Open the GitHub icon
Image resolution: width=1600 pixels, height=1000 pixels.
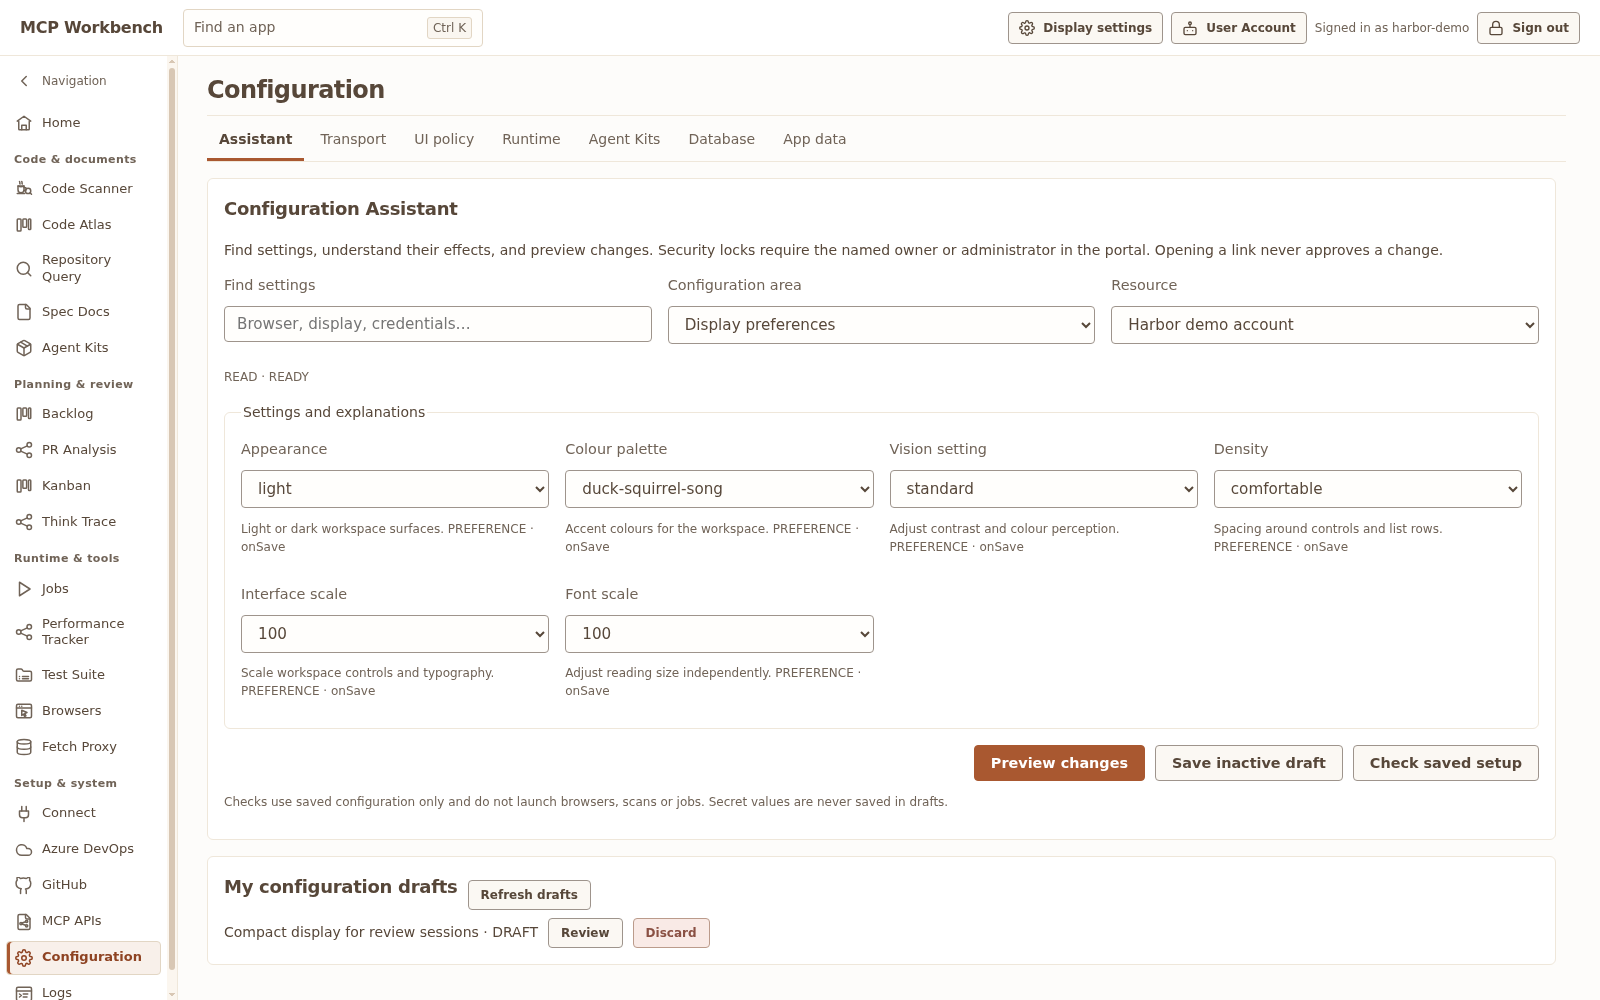tap(24, 885)
